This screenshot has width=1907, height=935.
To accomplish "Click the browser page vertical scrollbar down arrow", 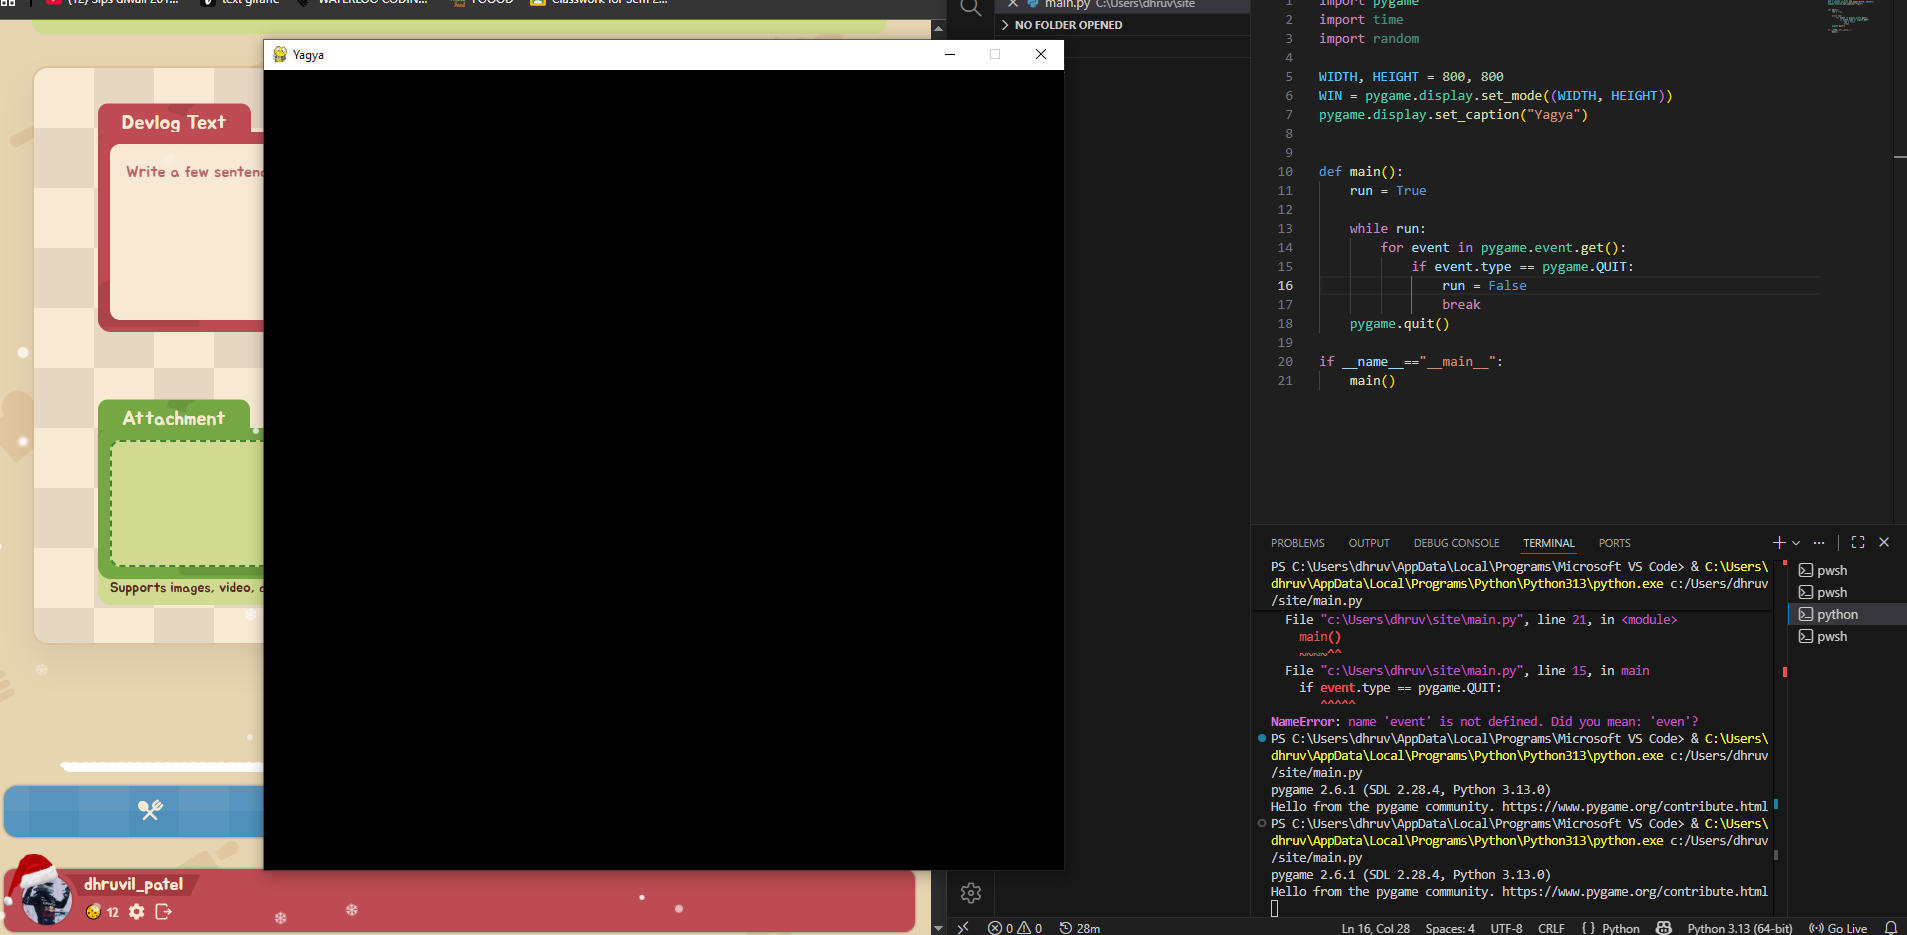I will pyautogui.click(x=938, y=928).
